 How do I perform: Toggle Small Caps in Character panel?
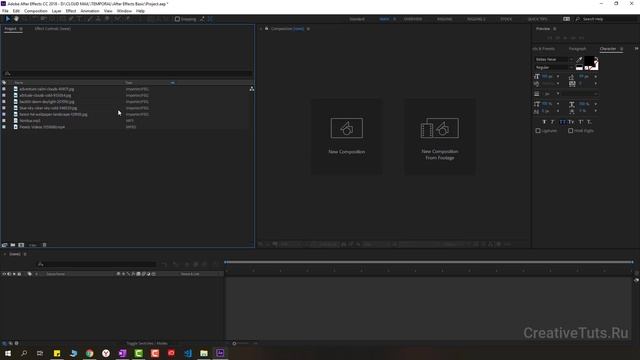coord(571,122)
